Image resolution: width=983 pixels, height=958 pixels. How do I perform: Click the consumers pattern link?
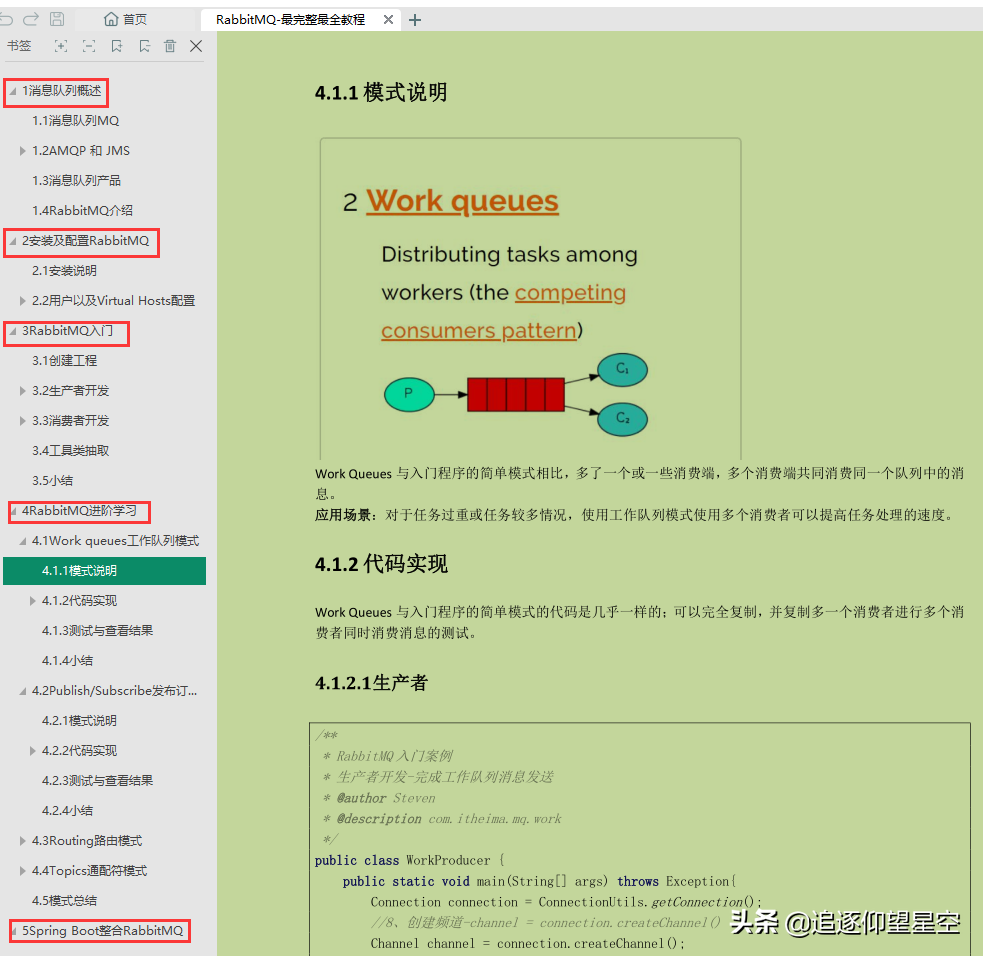click(478, 330)
